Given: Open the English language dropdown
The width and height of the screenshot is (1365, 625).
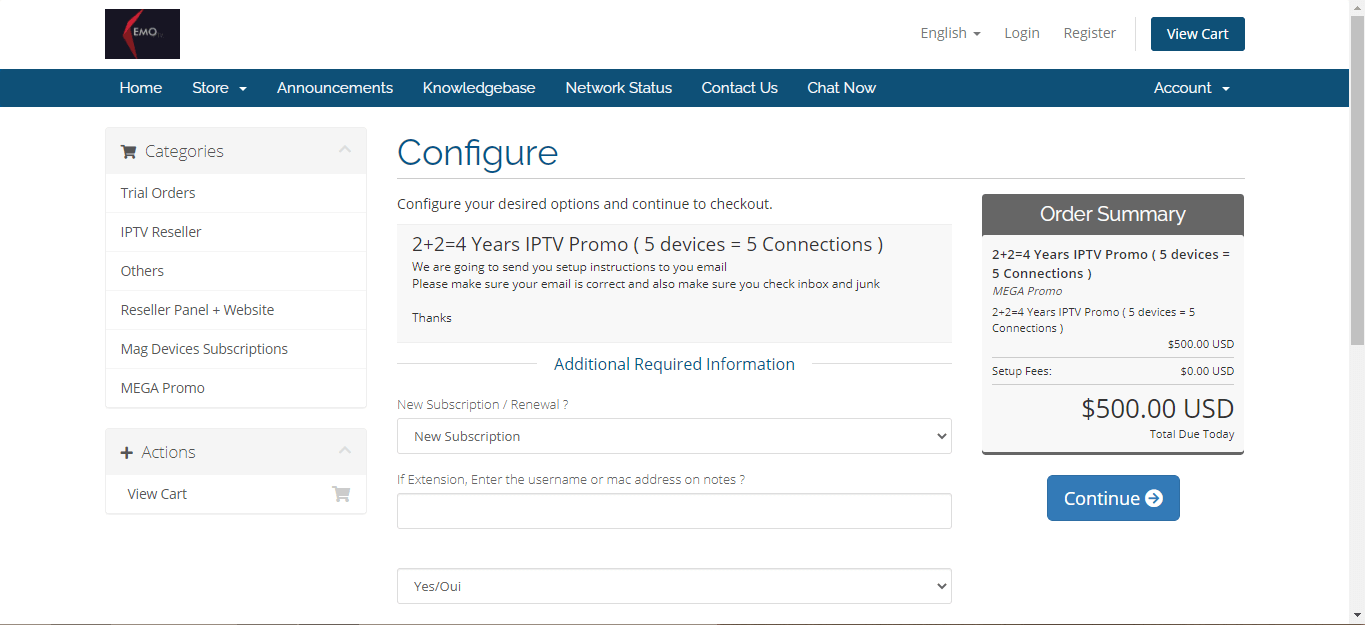Looking at the screenshot, I should point(950,33).
